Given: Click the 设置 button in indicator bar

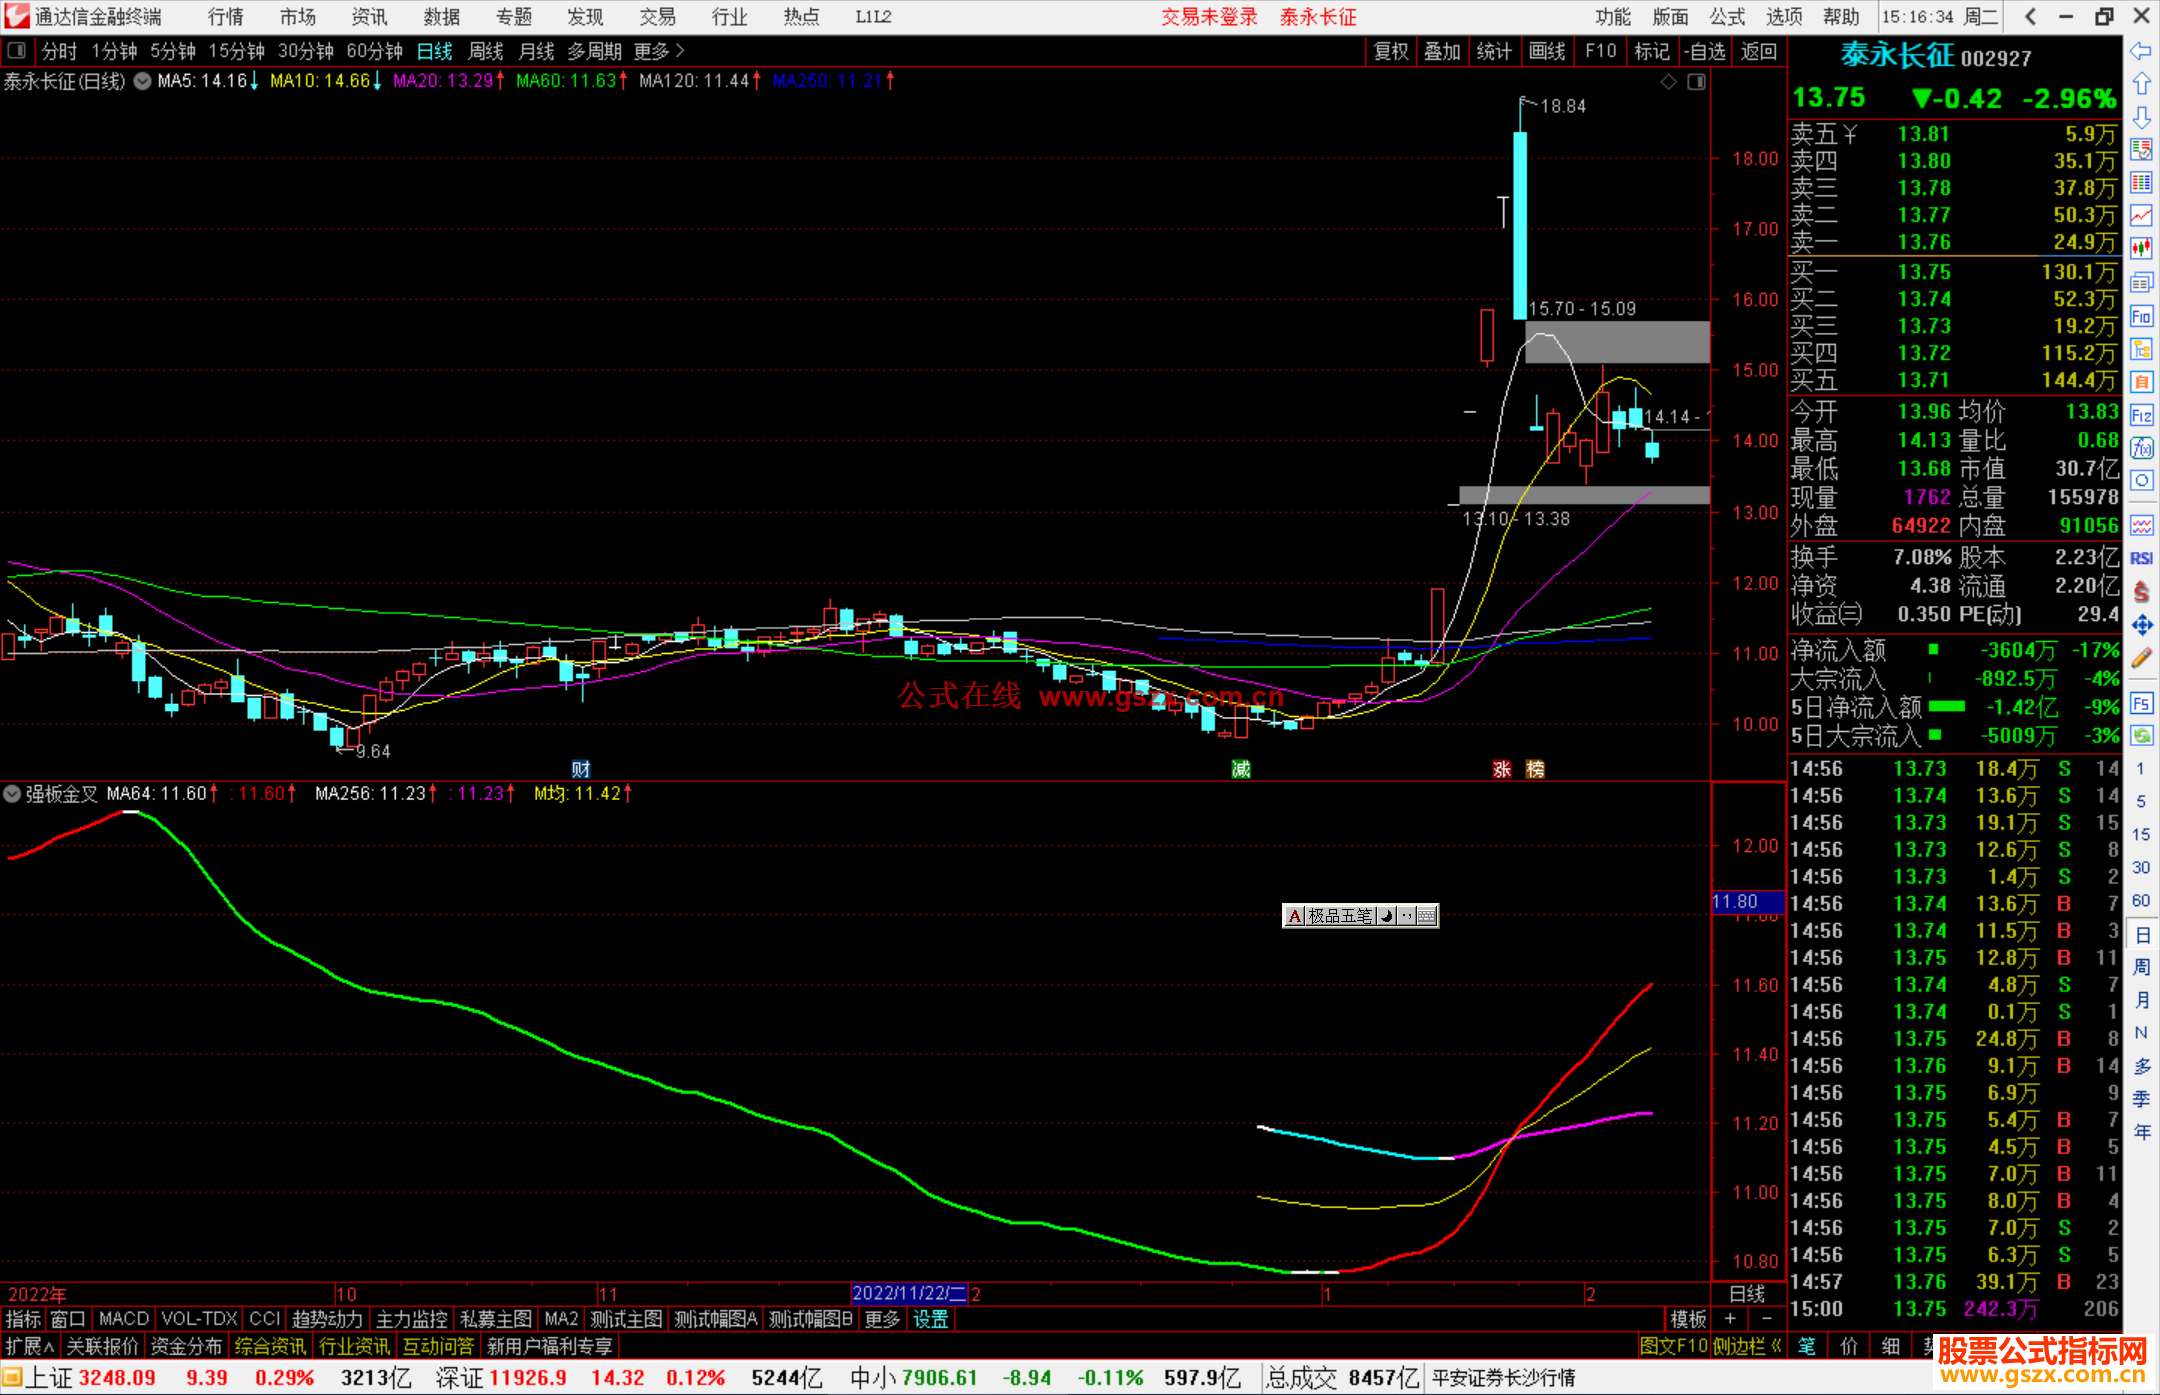Looking at the screenshot, I should 930,1319.
